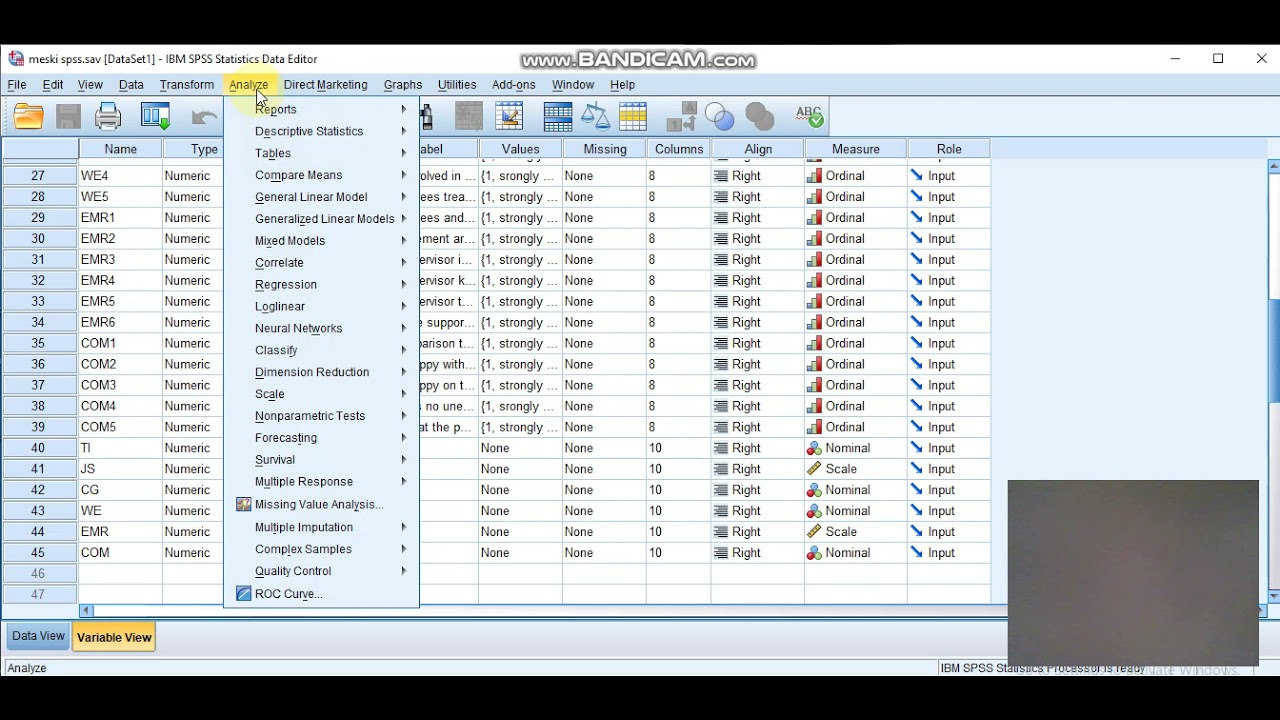1280x720 pixels.
Task: Click the Select Cases toolbar icon
Action: point(633,117)
